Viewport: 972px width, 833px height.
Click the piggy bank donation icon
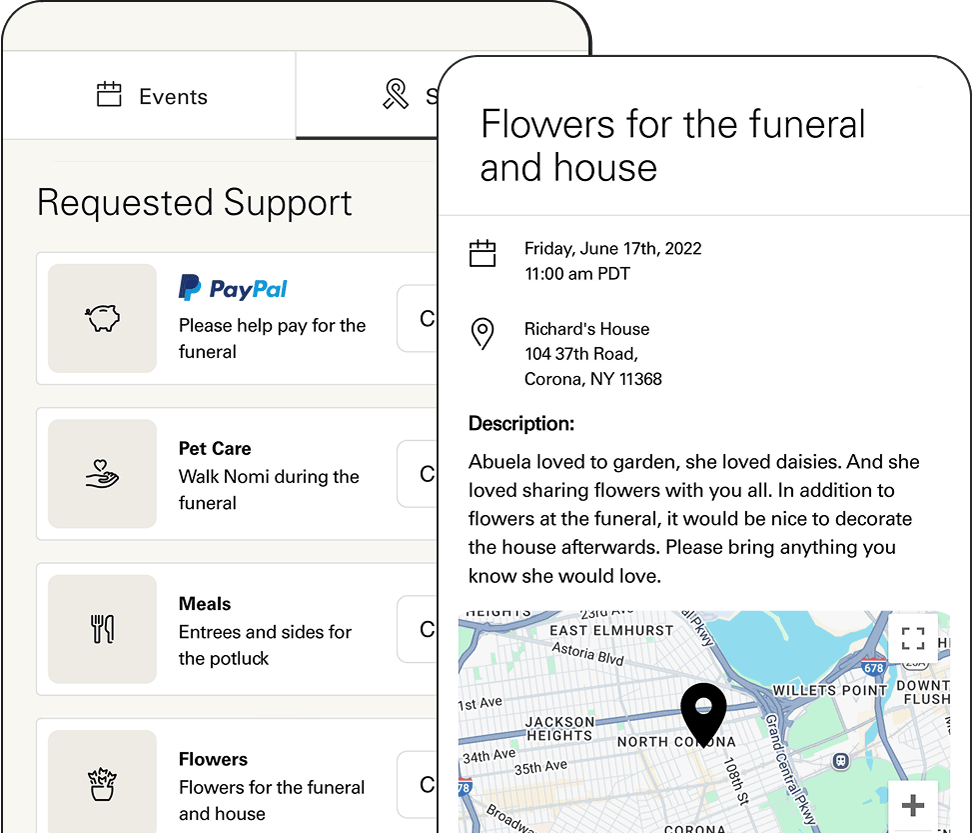point(102,318)
